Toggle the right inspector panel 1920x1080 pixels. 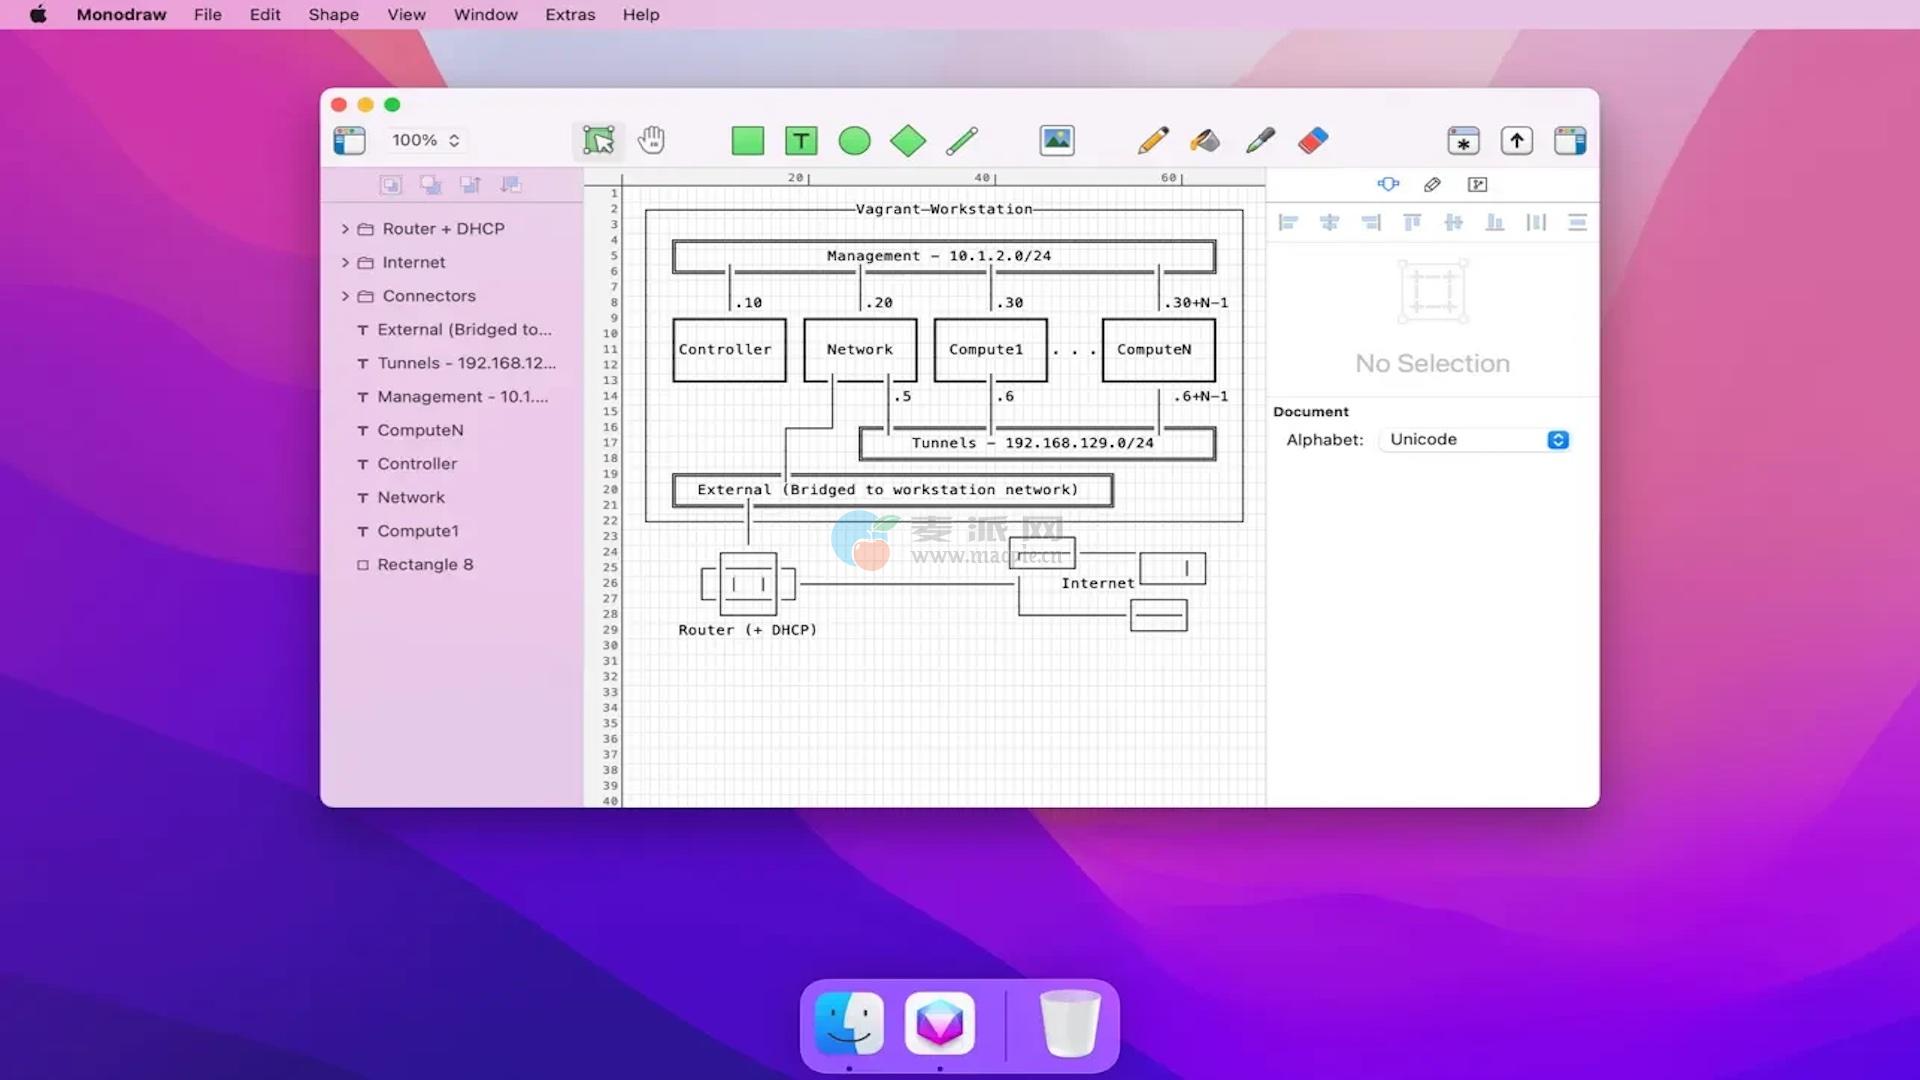1570,141
